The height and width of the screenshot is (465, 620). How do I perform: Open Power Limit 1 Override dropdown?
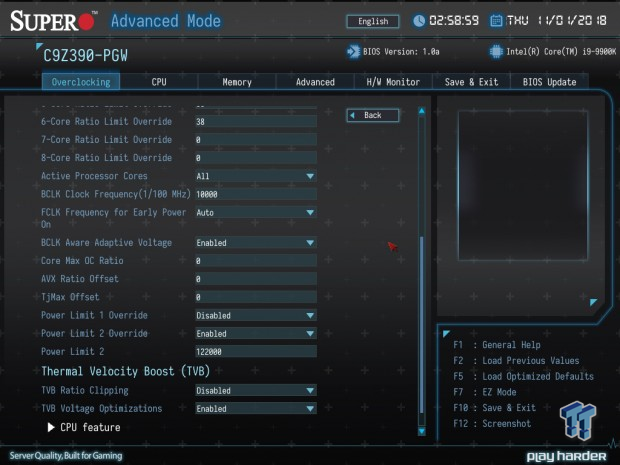click(x=256, y=315)
